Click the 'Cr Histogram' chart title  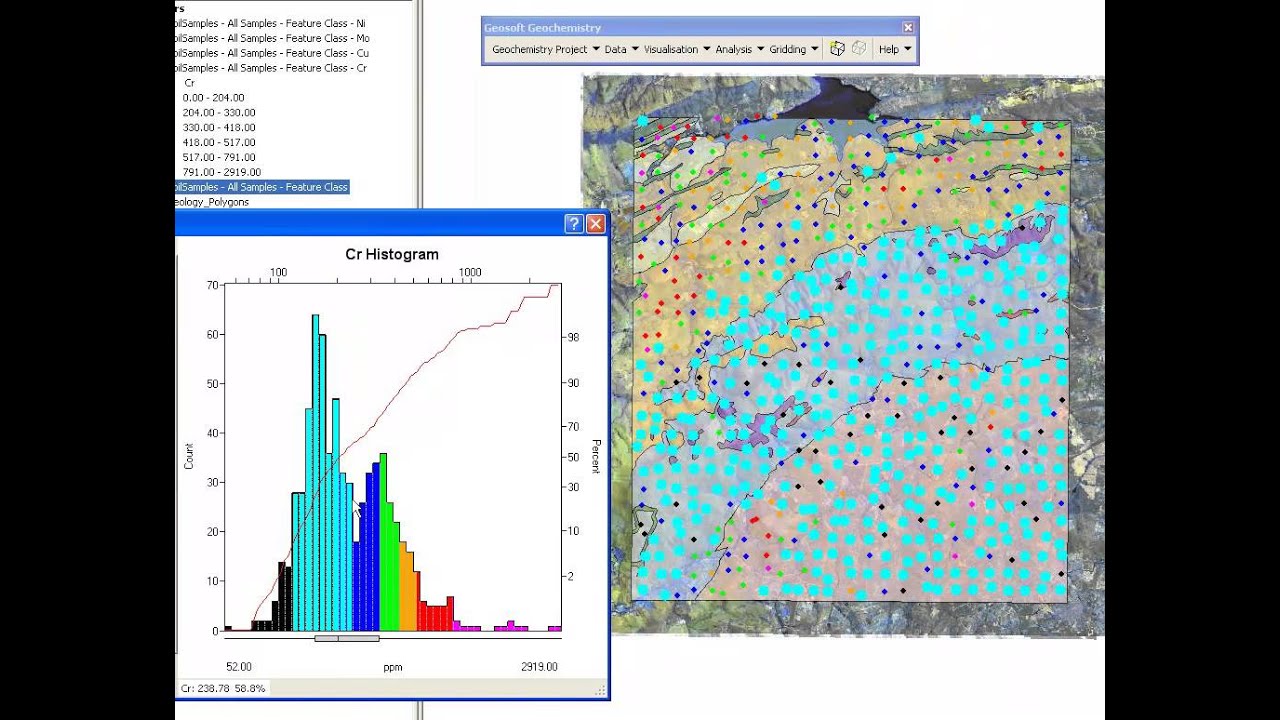(x=392, y=254)
